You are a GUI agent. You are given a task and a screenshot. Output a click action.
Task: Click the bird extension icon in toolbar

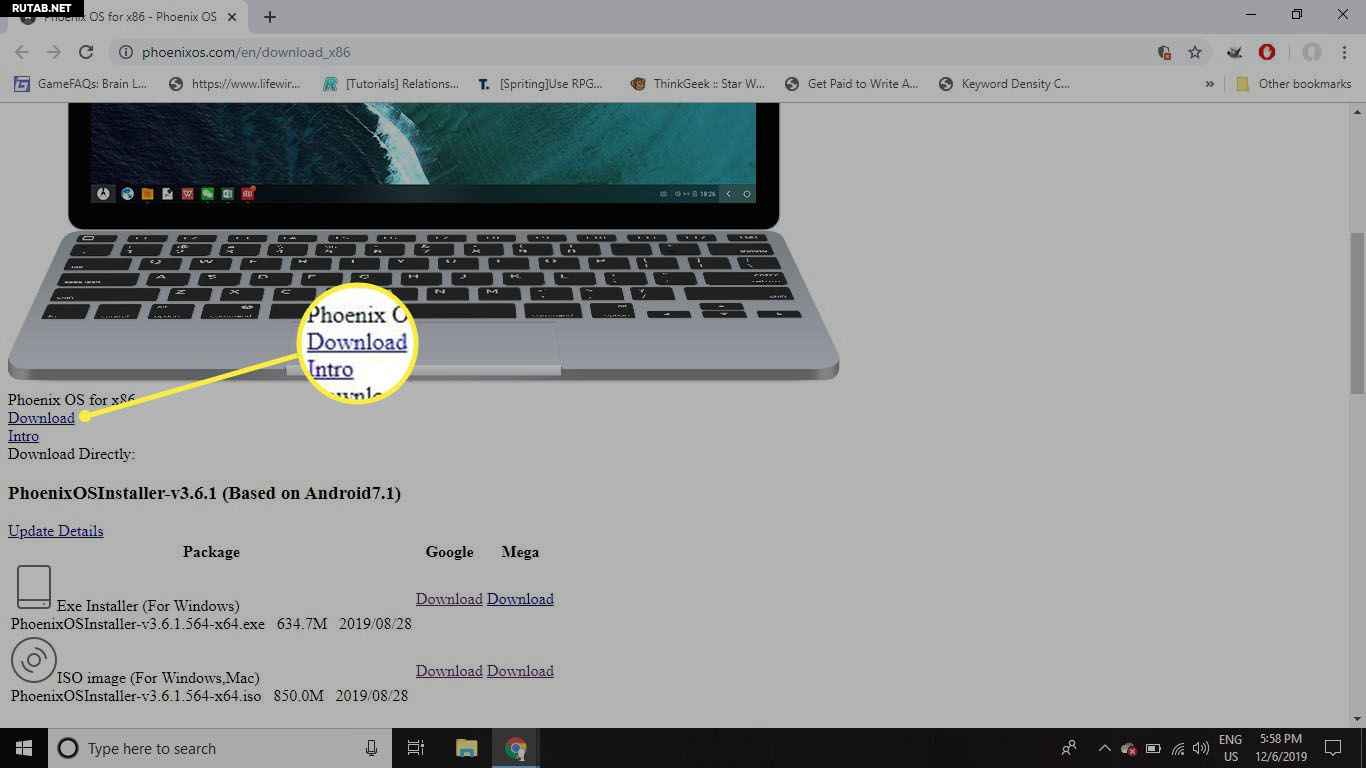point(1235,52)
